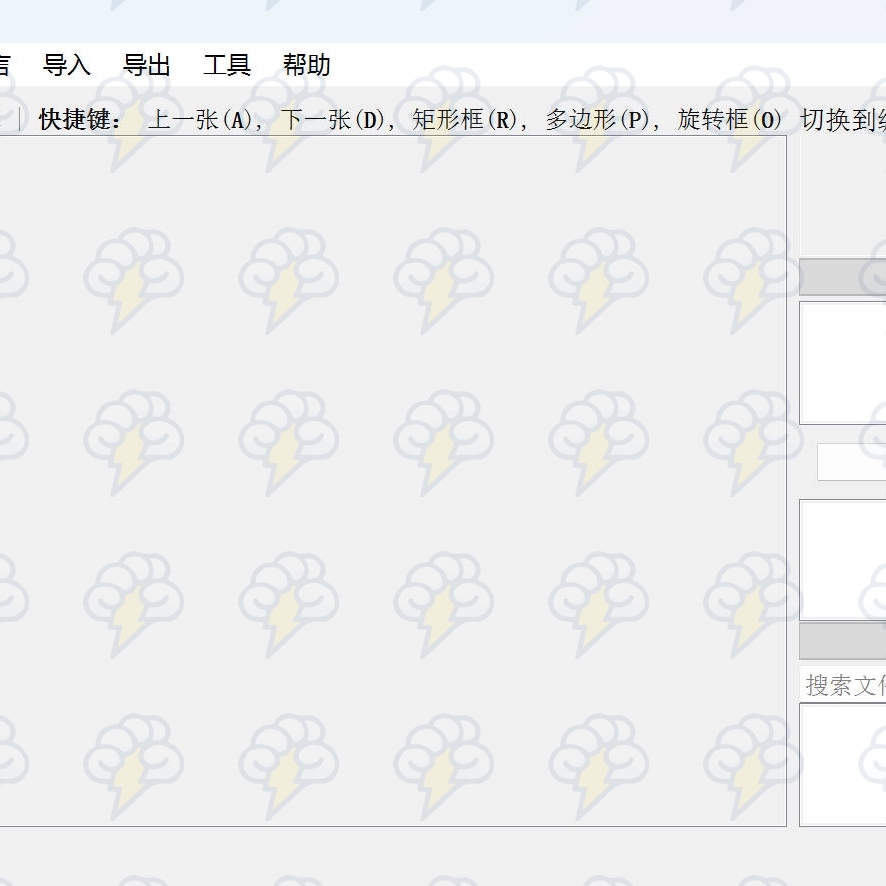Open the partially visible menu ending in 言
The width and height of the screenshot is (886, 886).
point(4,66)
